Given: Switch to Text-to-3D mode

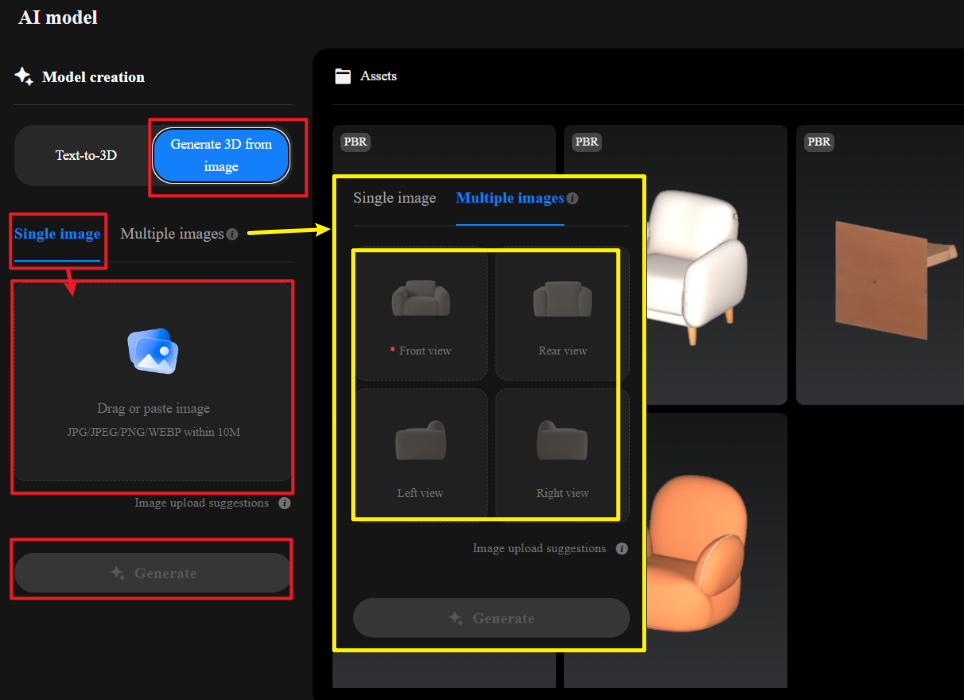Looking at the screenshot, I should (86, 155).
